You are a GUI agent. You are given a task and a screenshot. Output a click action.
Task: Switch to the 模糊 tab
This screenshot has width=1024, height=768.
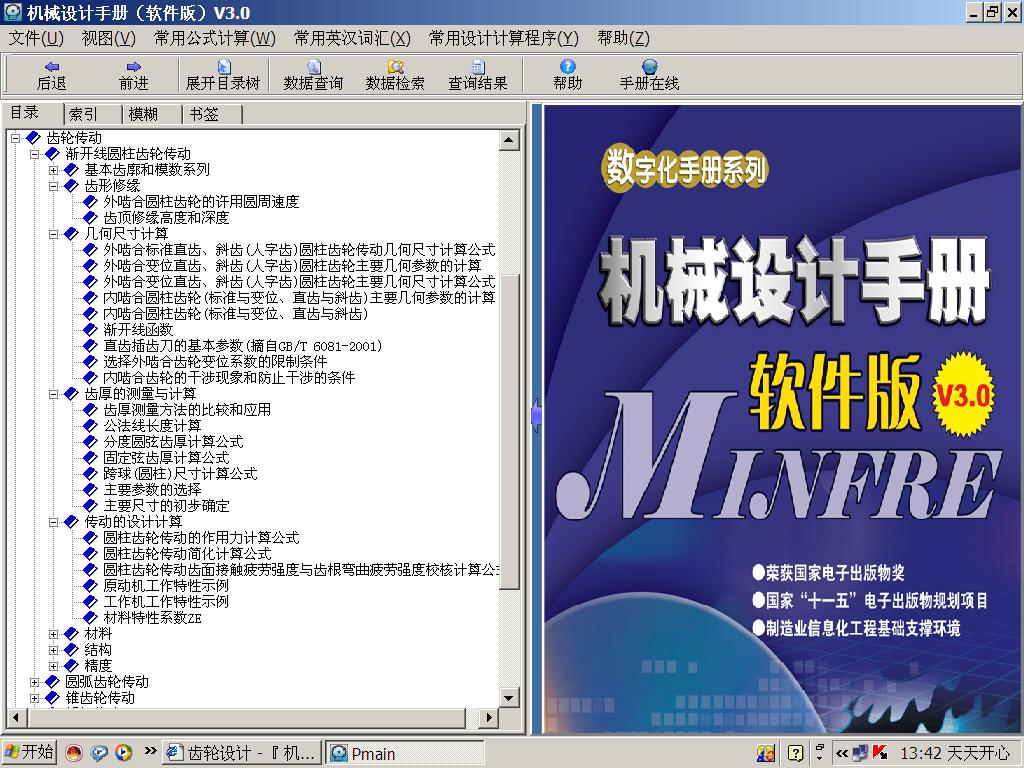tap(152, 114)
